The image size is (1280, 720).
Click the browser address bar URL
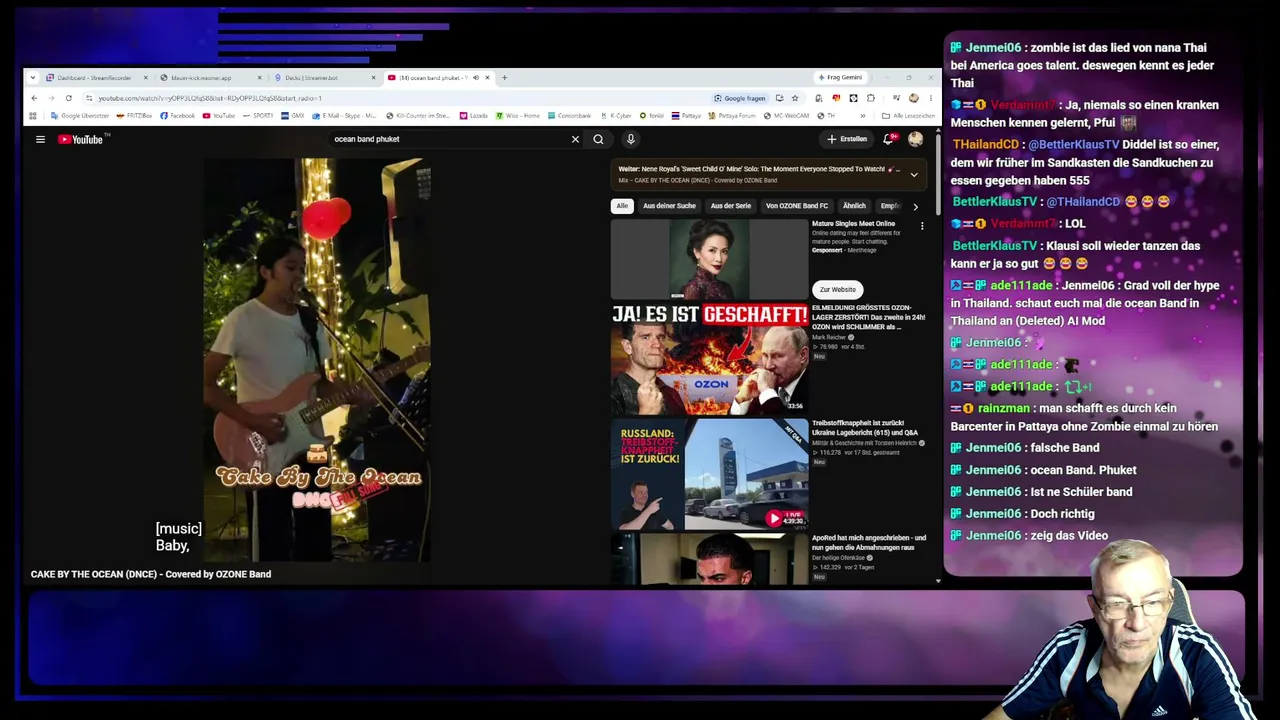click(210, 98)
